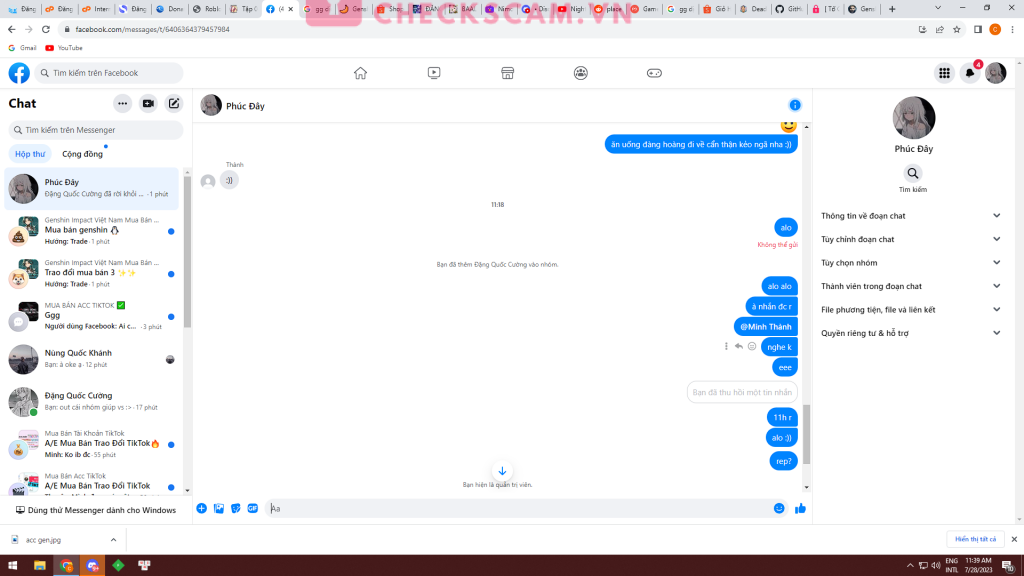Open File Explorer from taskbar
Viewport: 1024px width, 576px height.
(40, 566)
